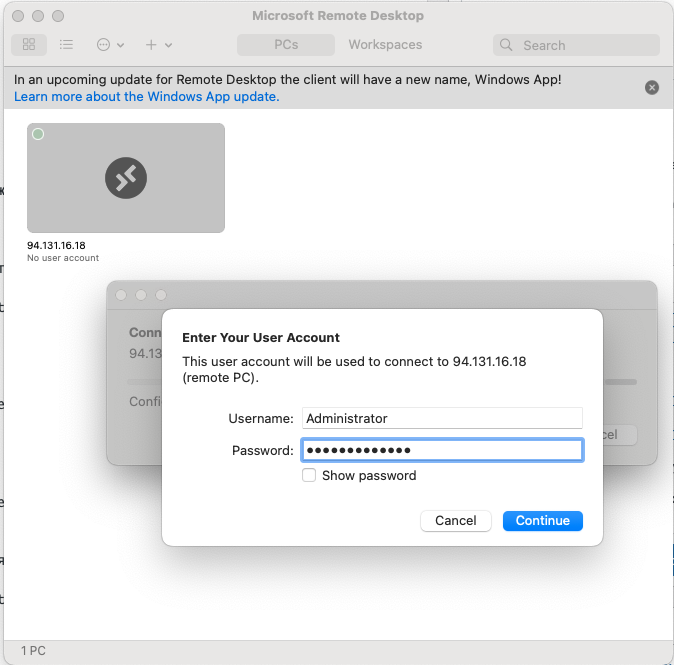
Task: Open the plus add menu
Action: (159, 45)
